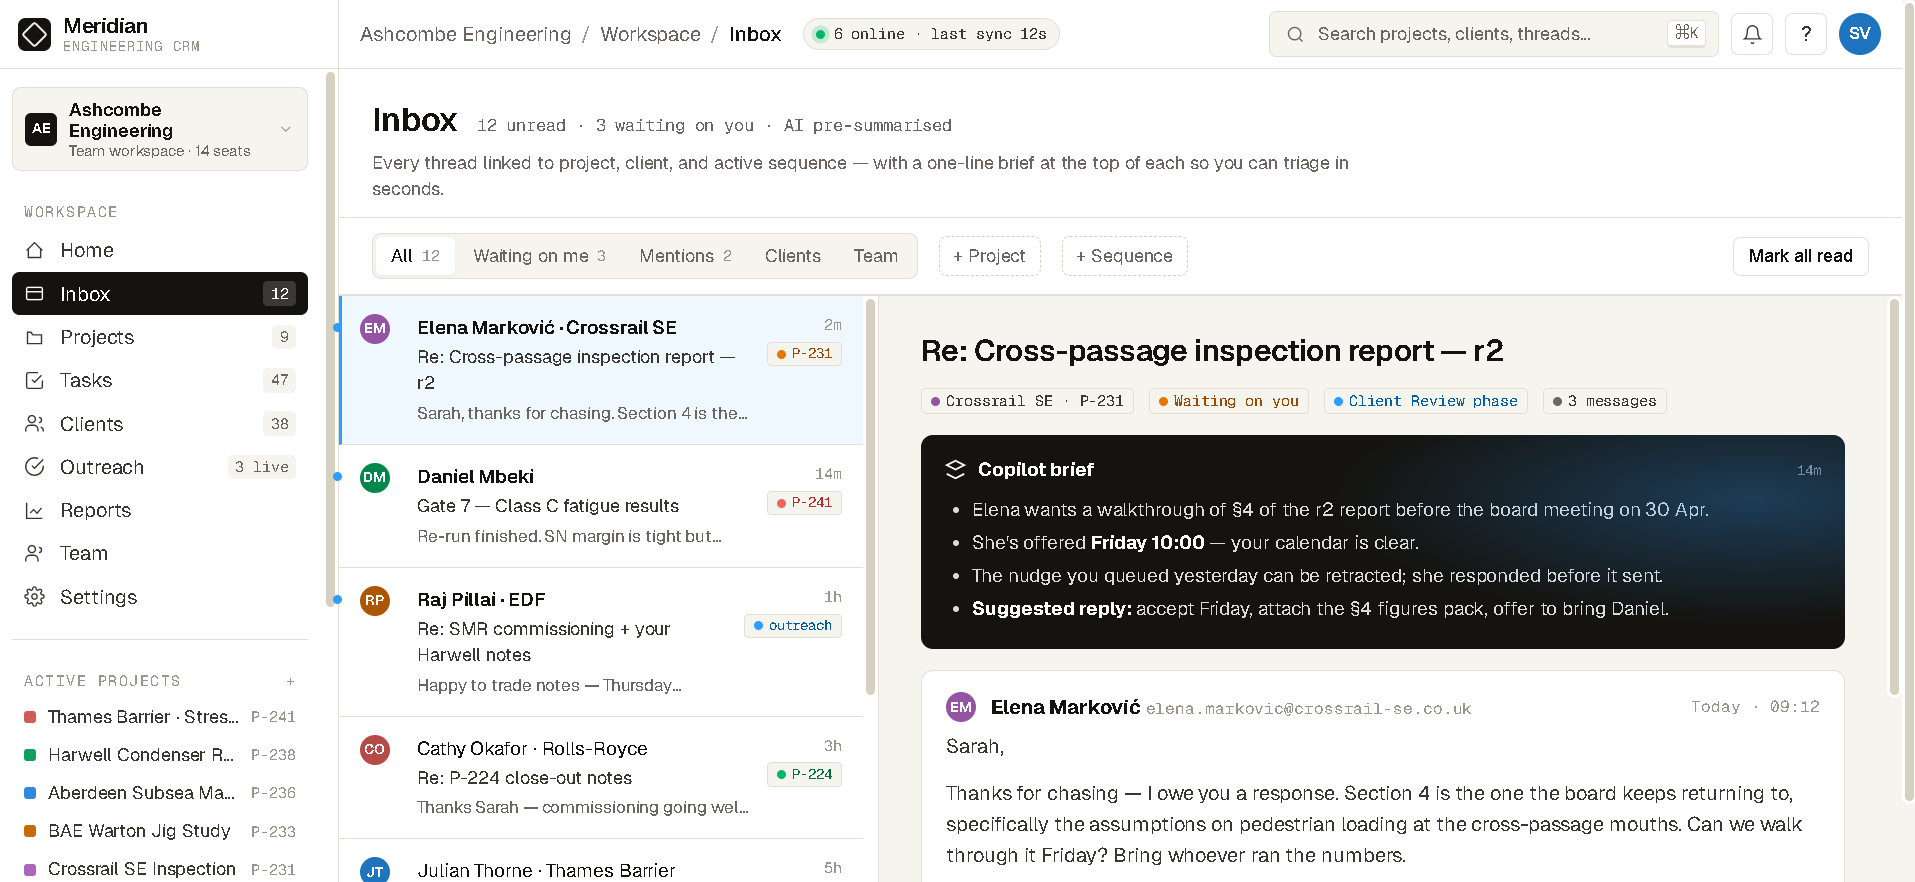Switch to Mentions tab
This screenshot has width=1915, height=882.
pos(686,256)
